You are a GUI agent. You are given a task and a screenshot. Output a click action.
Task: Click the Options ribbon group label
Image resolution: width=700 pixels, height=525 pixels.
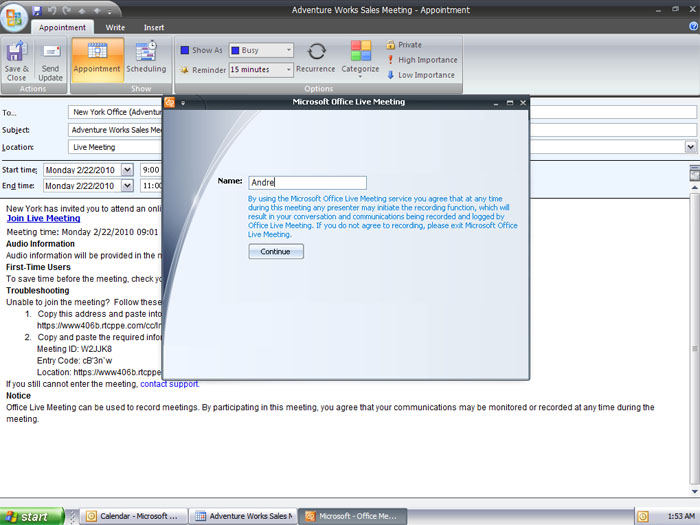(x=318, y=88)
